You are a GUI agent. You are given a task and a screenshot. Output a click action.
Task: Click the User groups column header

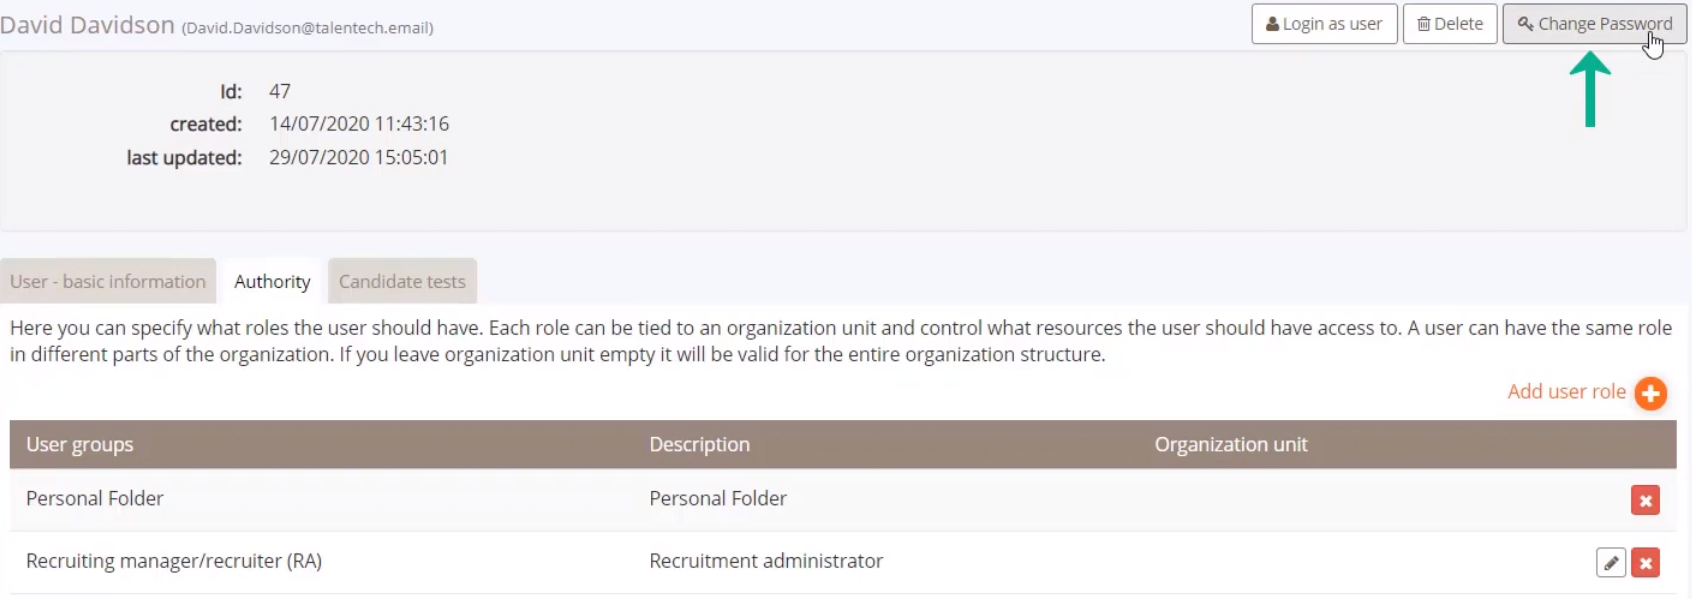tap(80, 445)
